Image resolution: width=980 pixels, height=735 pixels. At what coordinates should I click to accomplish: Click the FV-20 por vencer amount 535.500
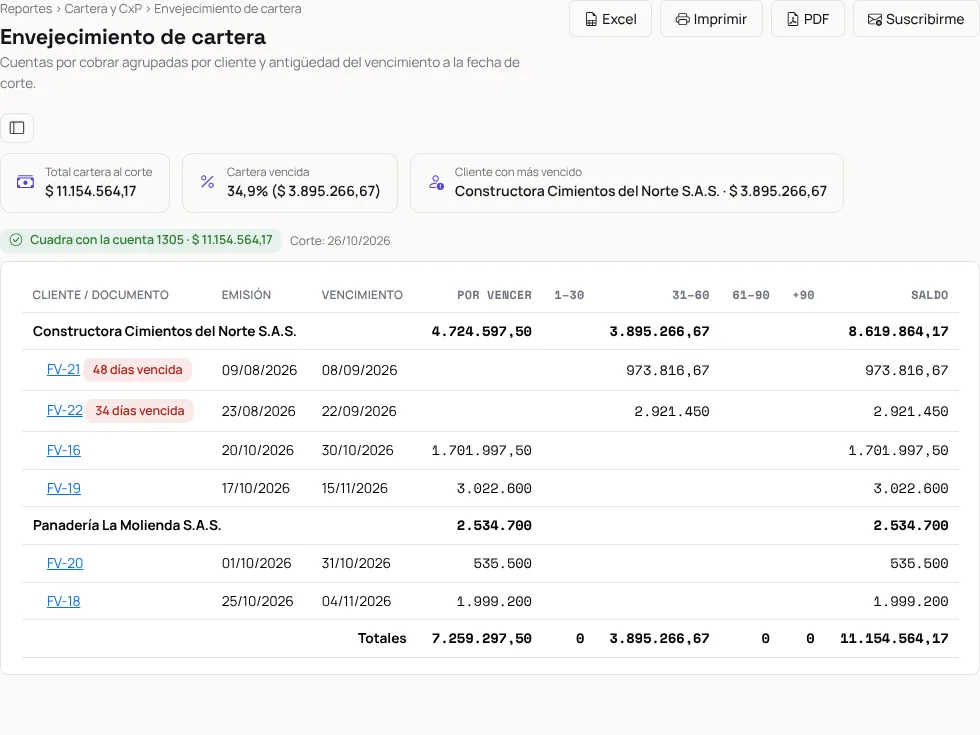coord(502,563)
